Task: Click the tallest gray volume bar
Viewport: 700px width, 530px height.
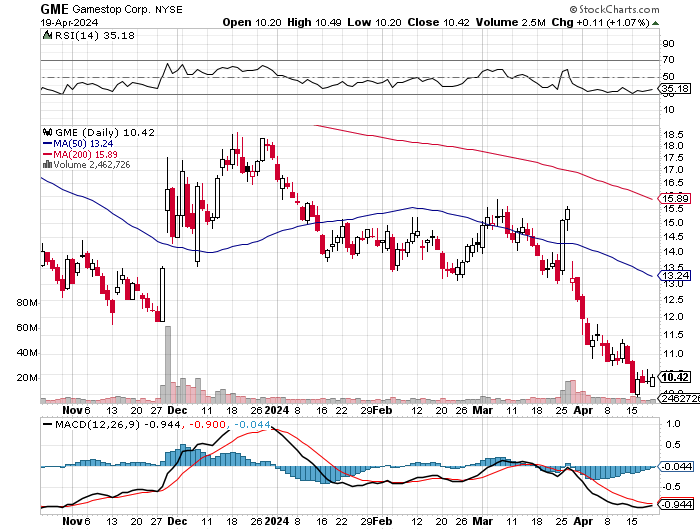Action: 168,364
